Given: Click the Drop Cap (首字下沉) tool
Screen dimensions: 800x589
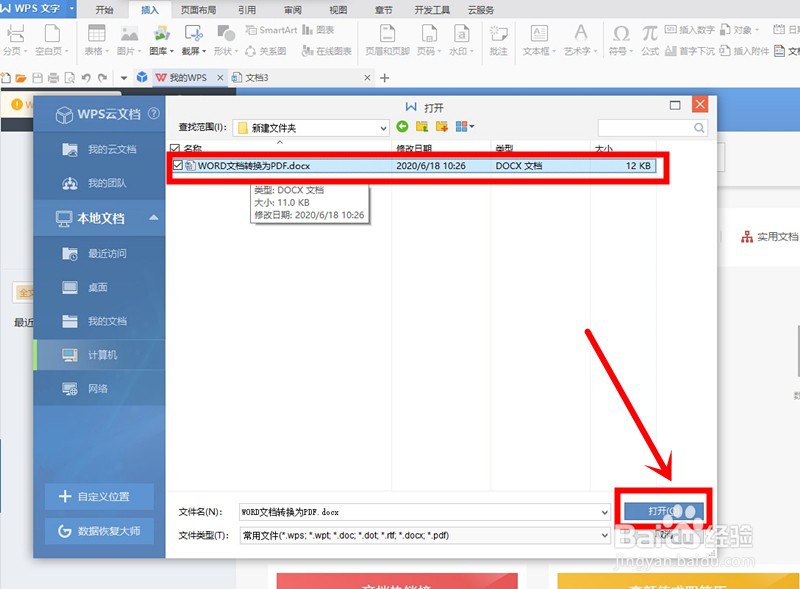Looking at the screenshot, I should [690, 51].
